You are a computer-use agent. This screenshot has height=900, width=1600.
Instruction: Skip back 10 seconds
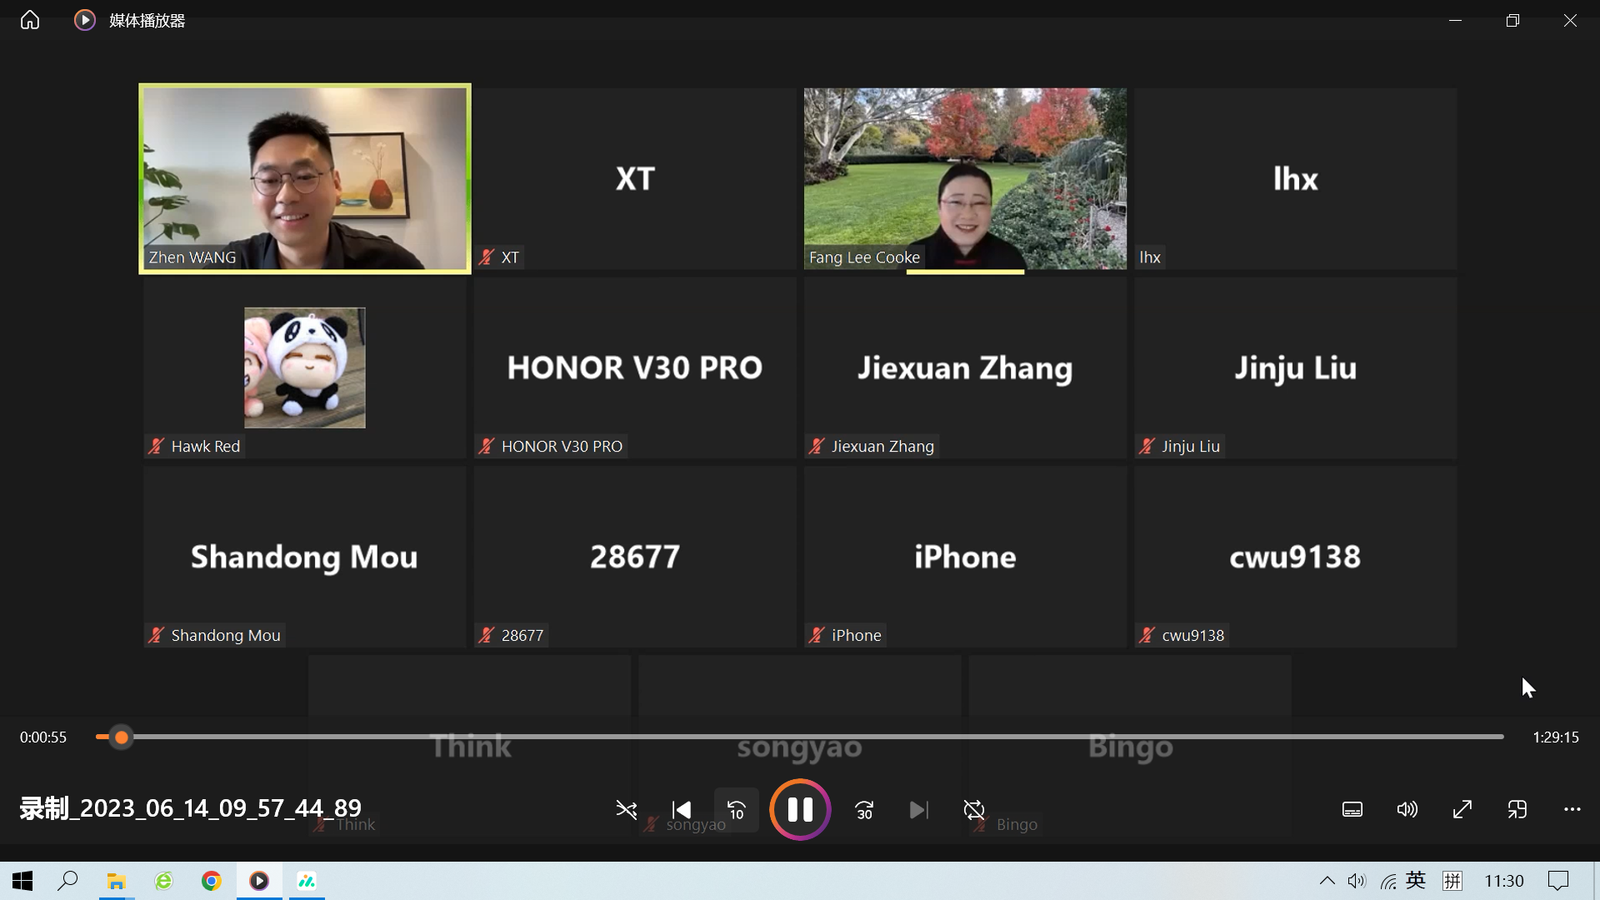[736, 809]
